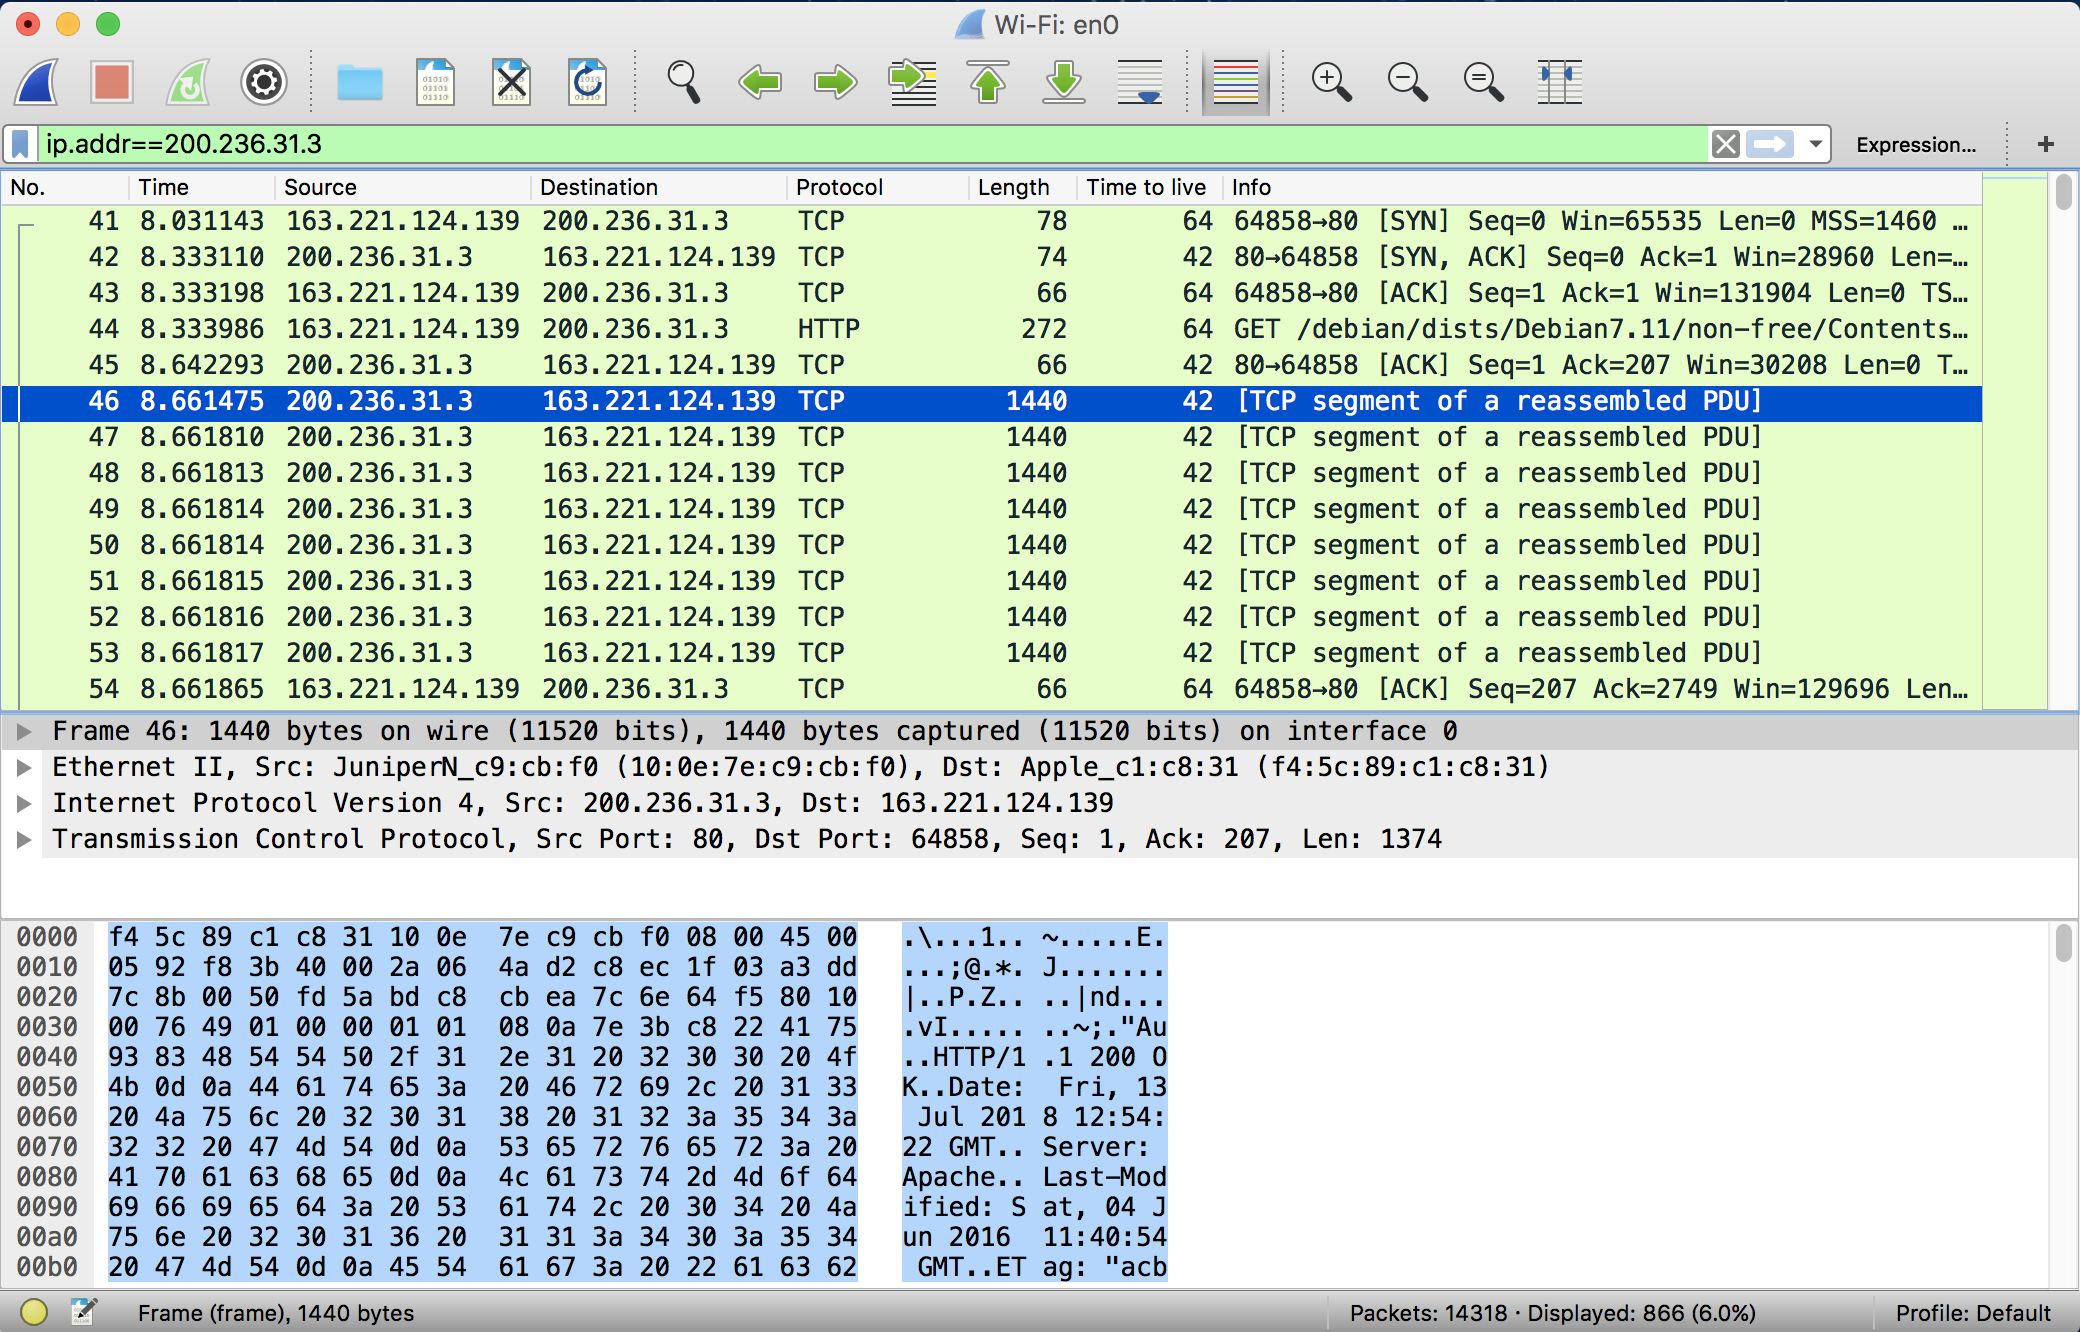
Task: Apply the display filter arrow
Action: coord(1770,144)
